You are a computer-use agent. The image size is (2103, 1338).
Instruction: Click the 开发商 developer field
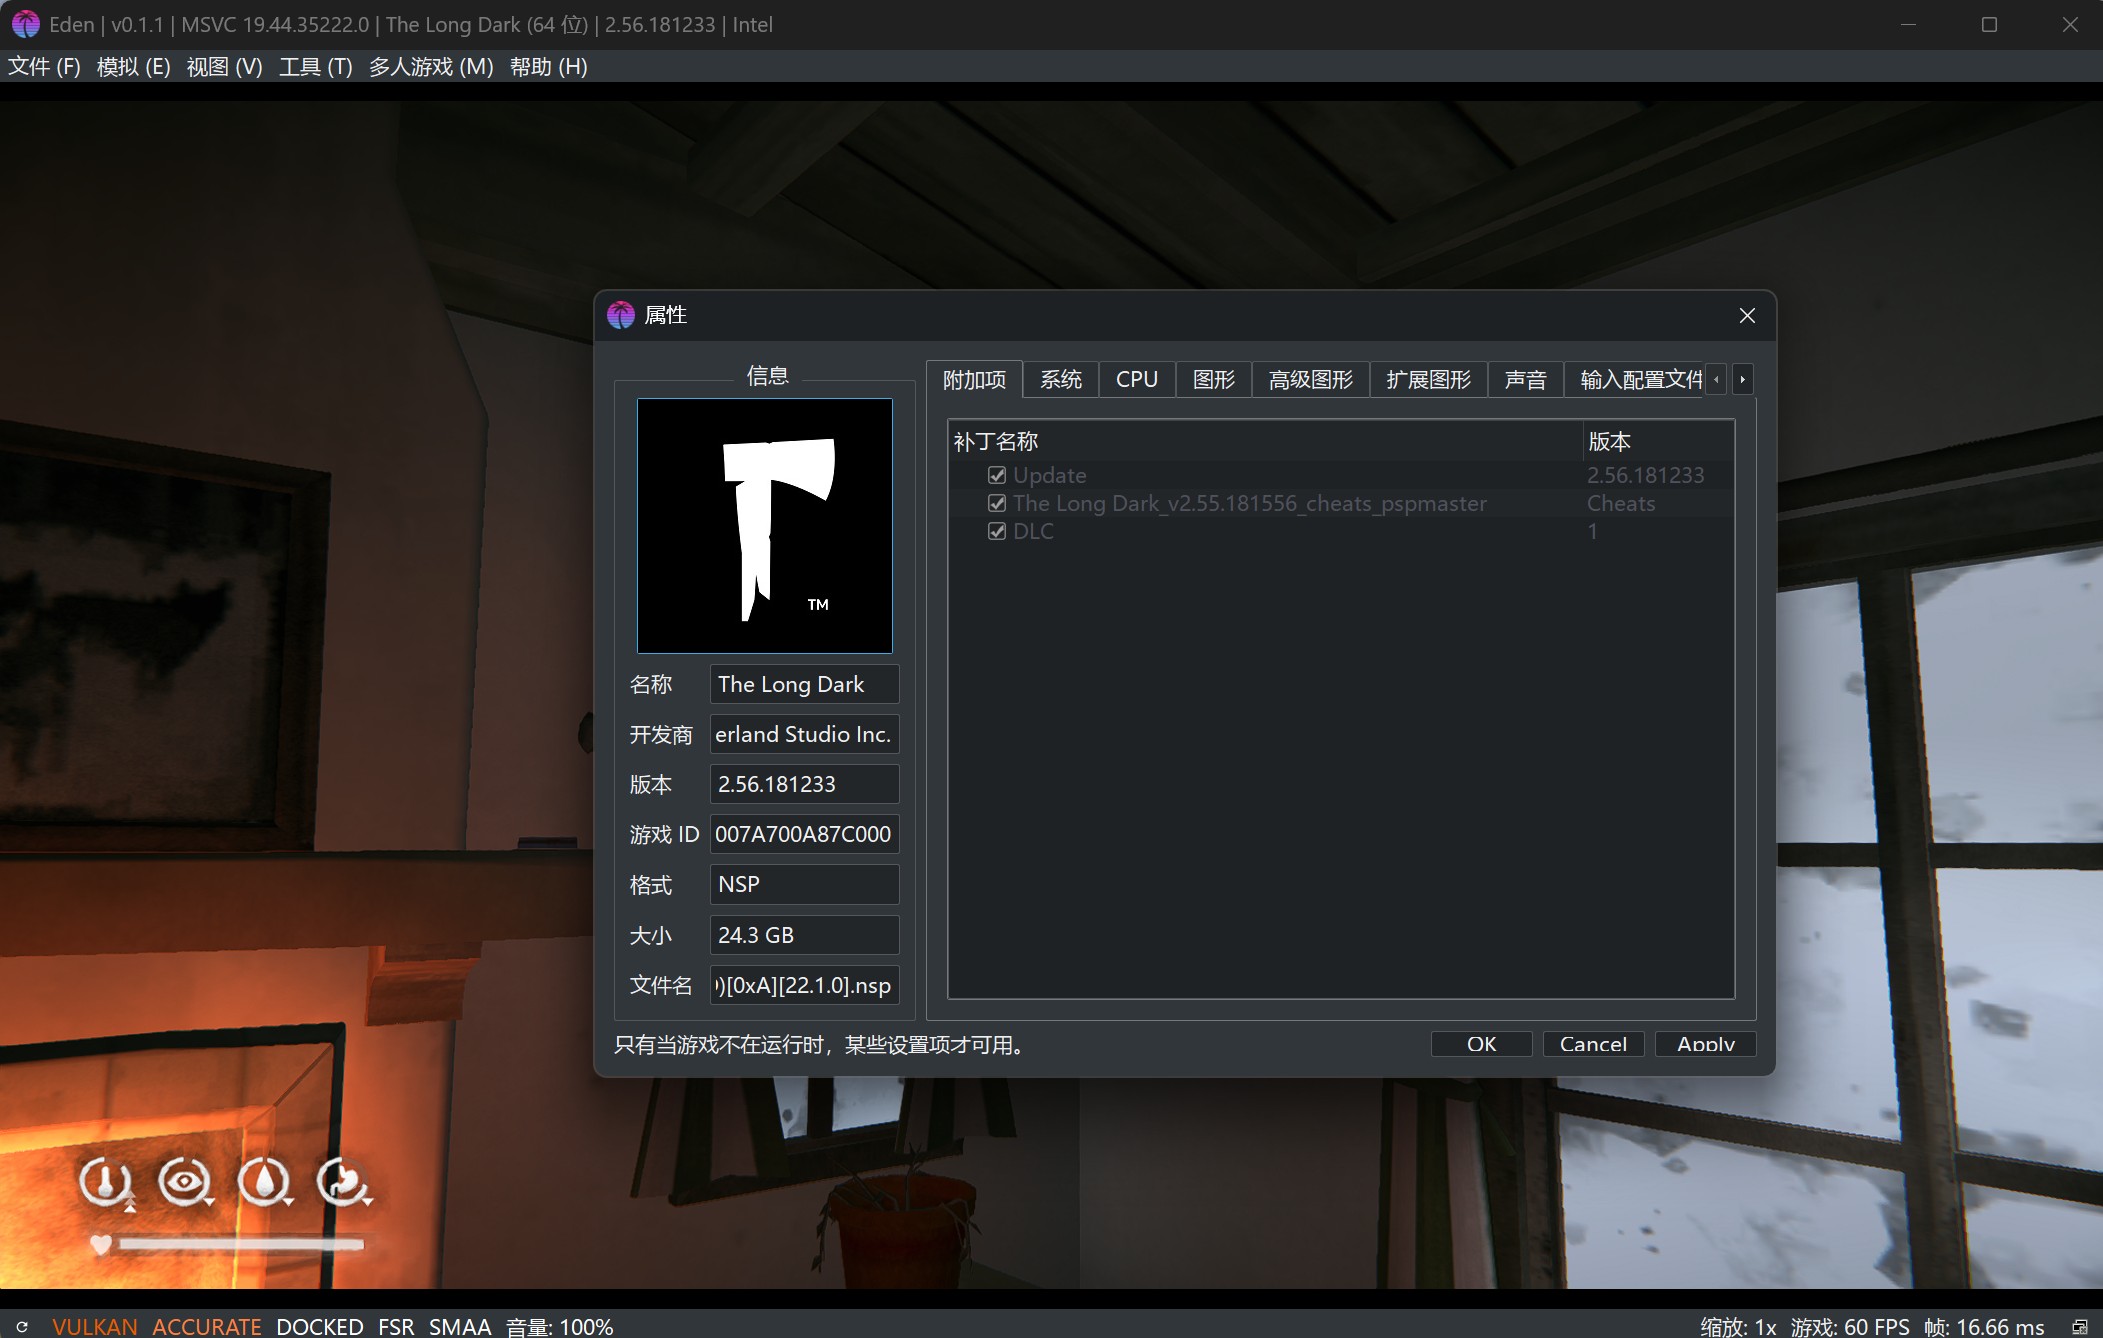(x=805, y=734)
